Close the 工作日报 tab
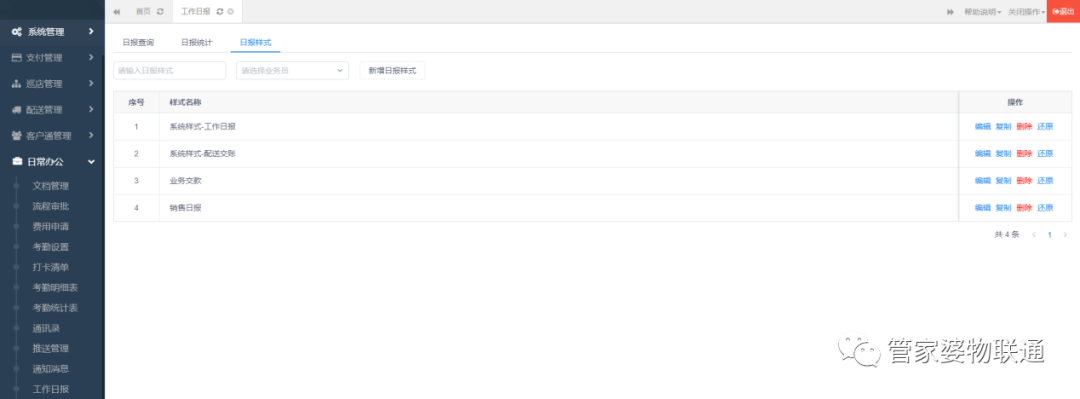The image size is (1080, 399). point(231,12)
